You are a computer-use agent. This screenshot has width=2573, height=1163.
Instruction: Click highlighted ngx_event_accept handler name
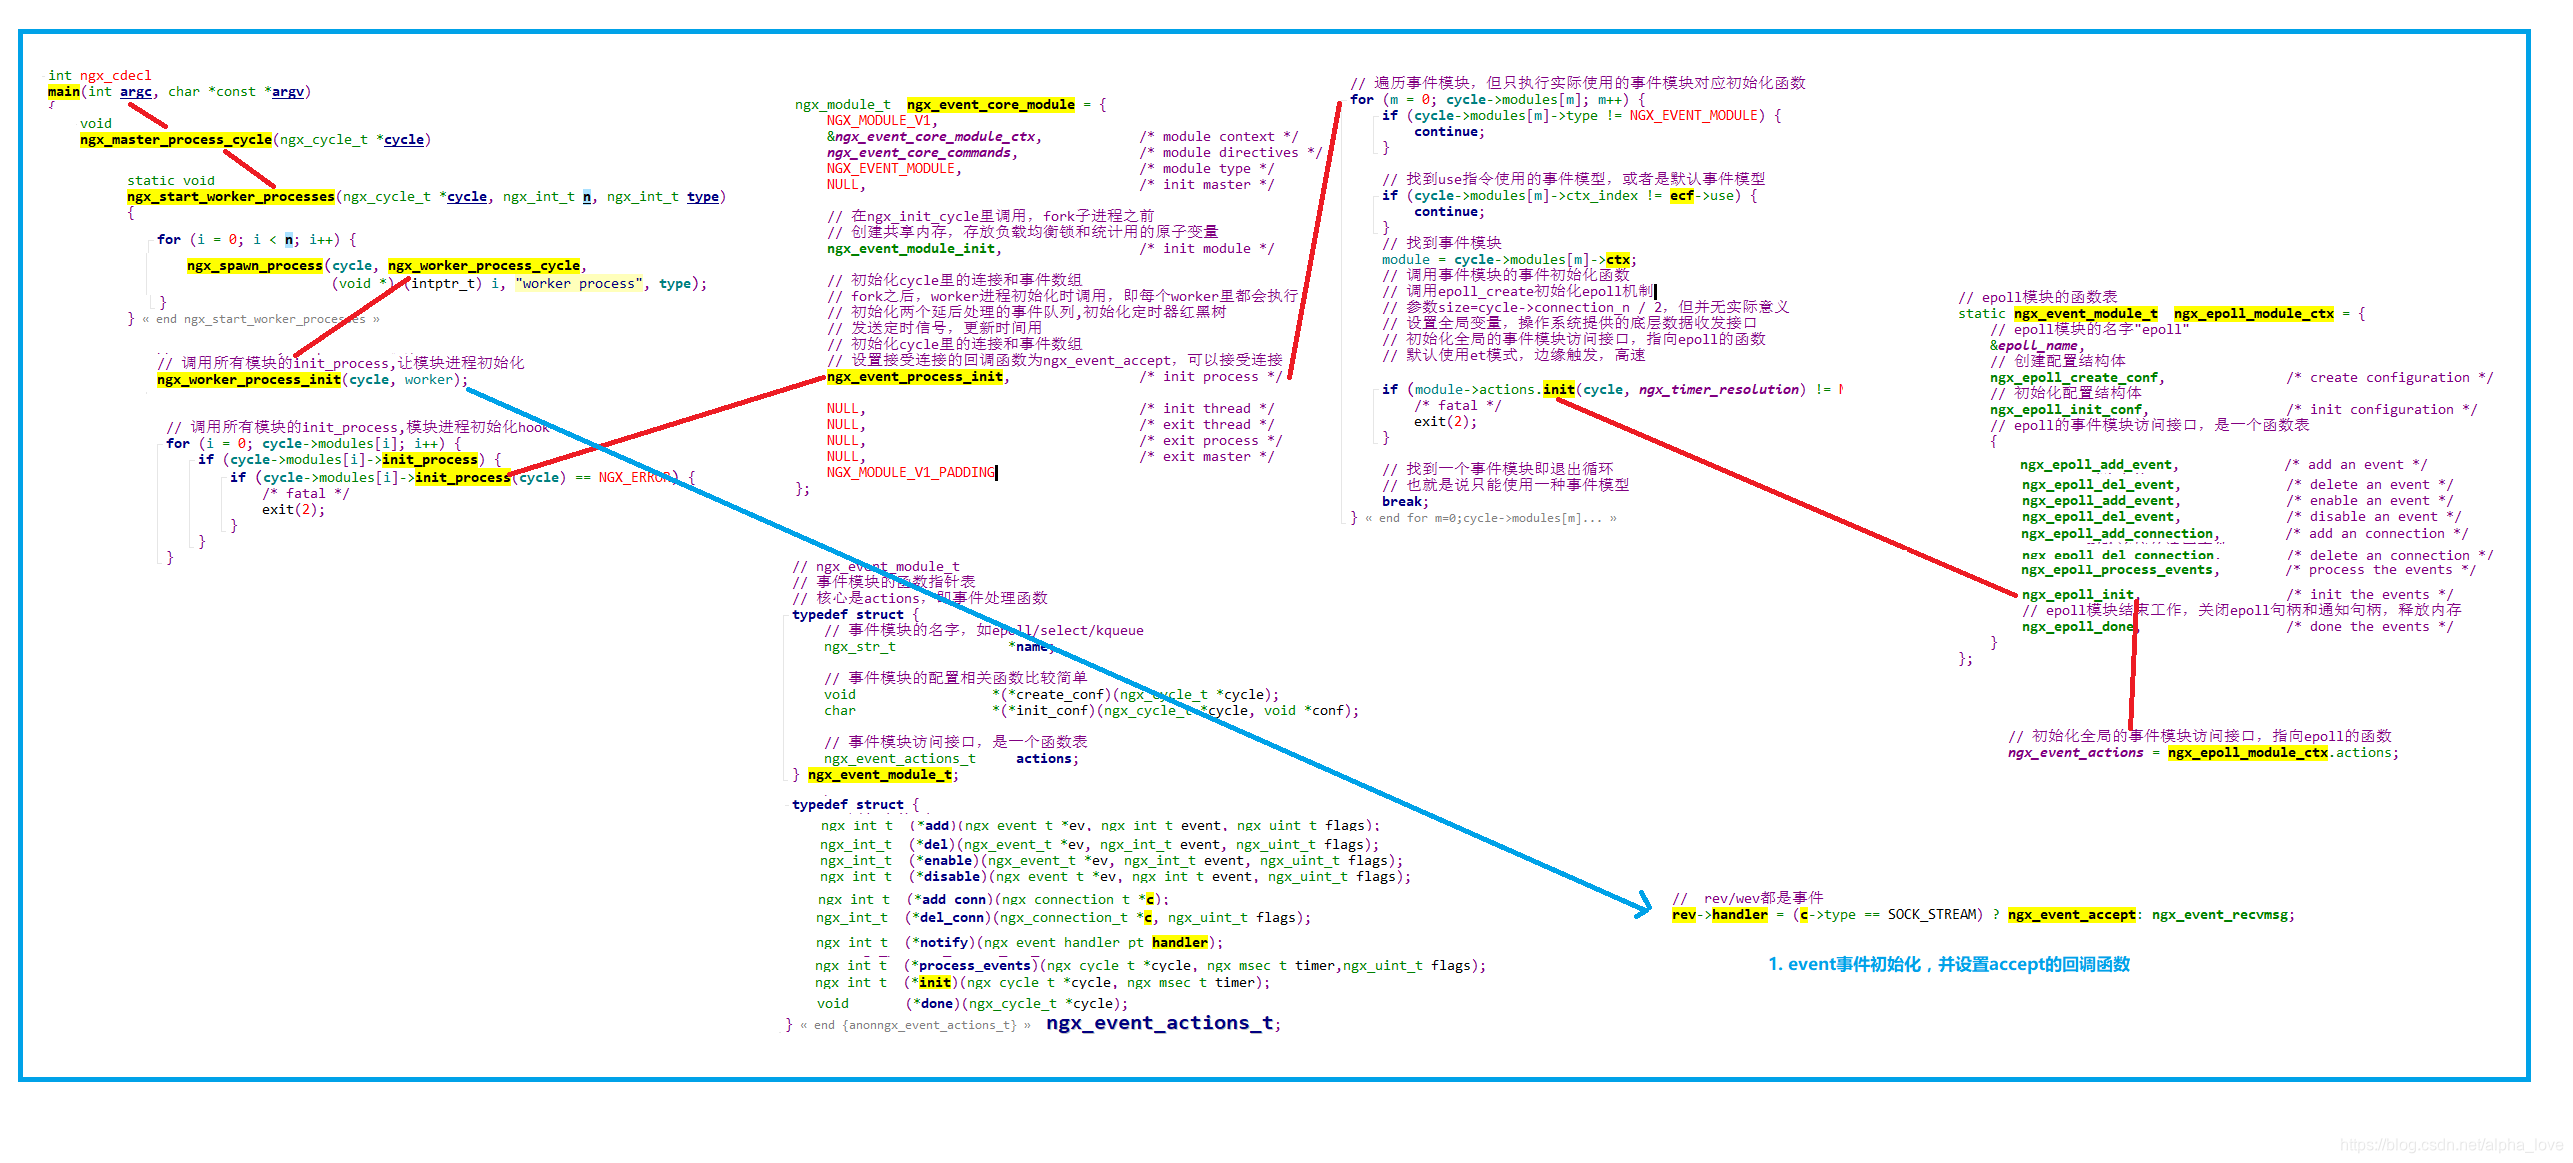coord(2070,915)
